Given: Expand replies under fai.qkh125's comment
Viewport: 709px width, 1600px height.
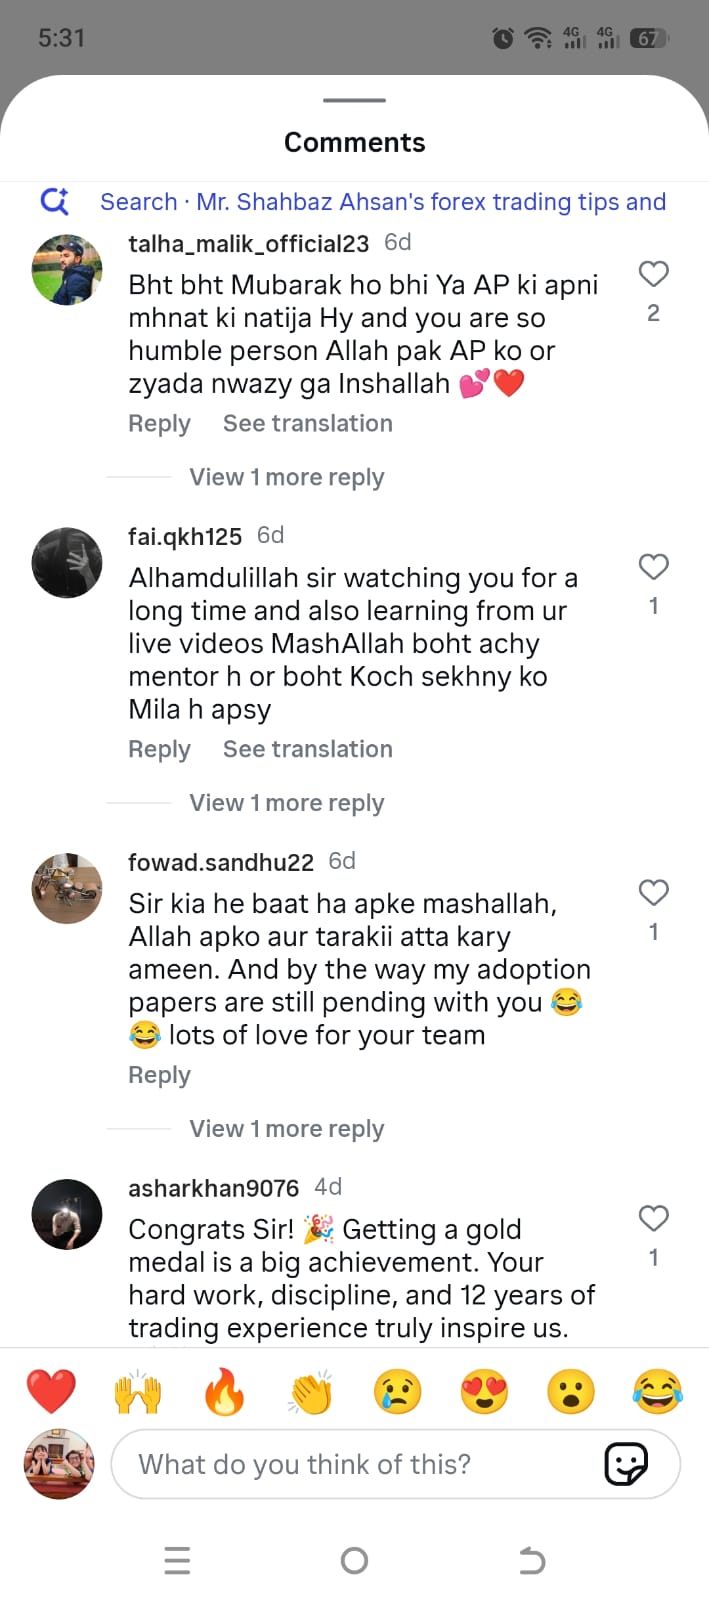Looking at the screenshot, I should (286, 803).
